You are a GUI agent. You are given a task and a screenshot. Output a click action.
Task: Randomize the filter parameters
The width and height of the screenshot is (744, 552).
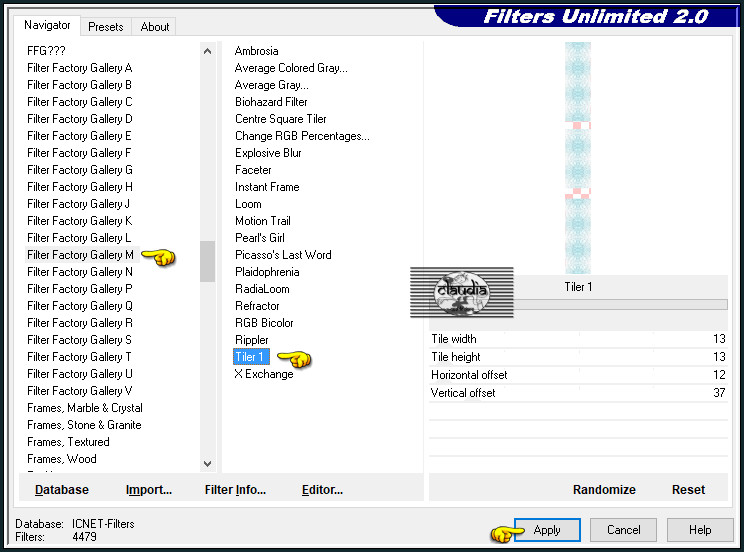604,489
